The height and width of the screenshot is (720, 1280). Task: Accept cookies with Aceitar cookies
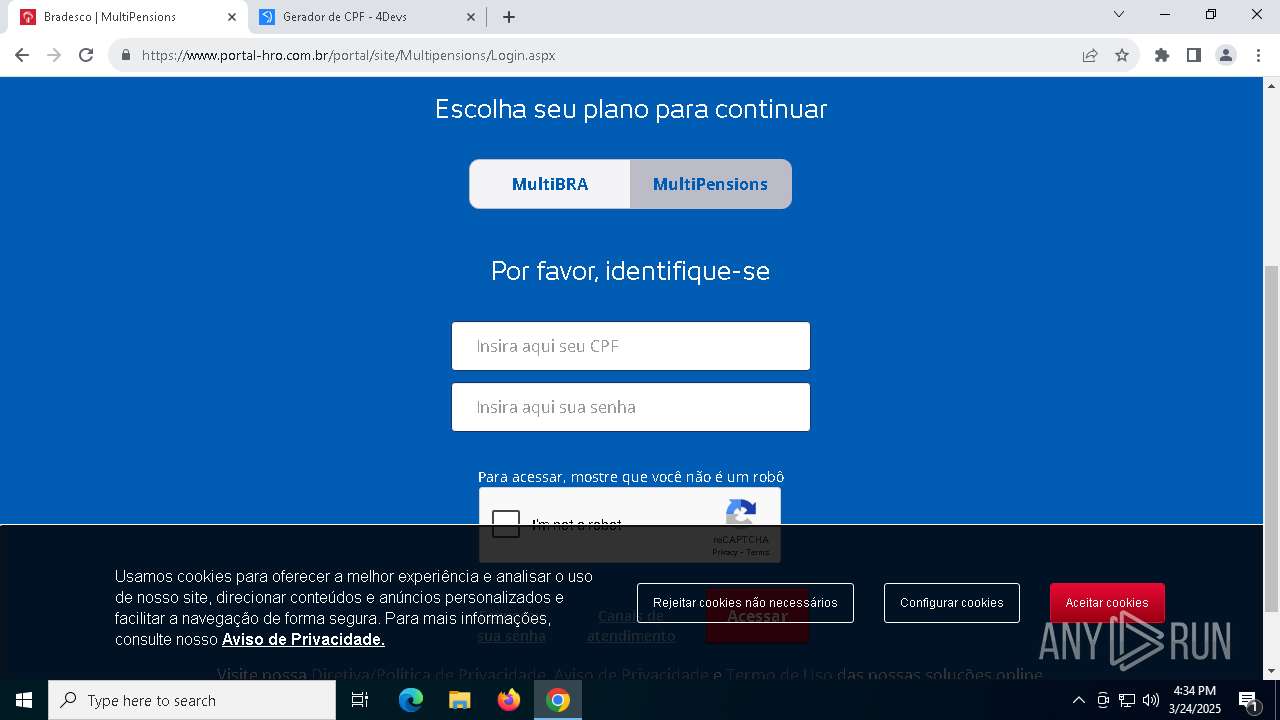tap(1107, 603)
